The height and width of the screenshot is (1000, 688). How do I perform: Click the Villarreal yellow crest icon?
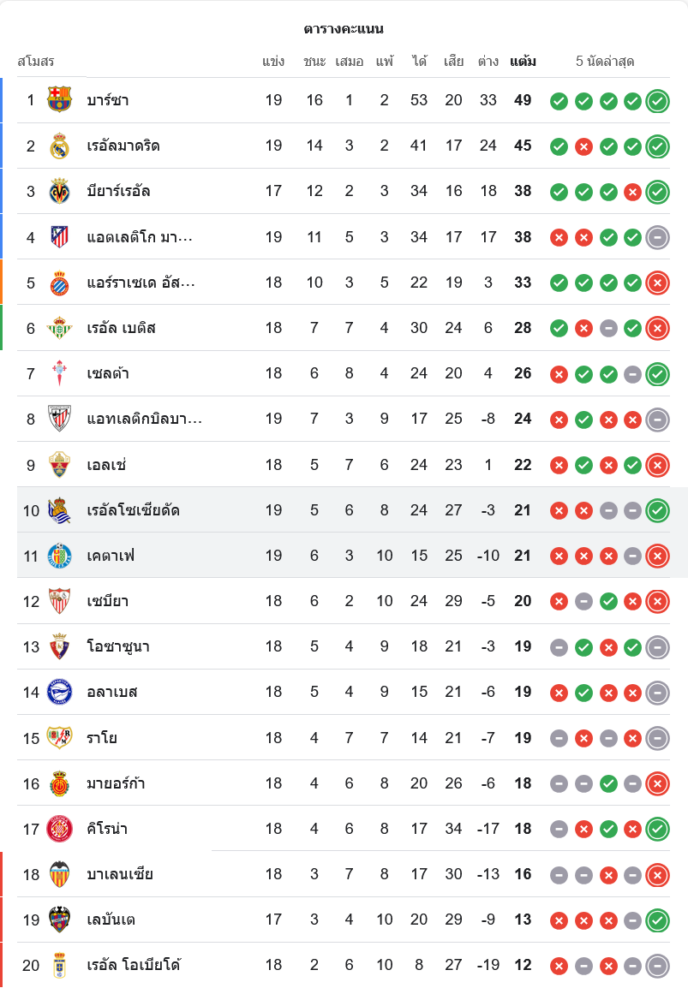(60, 191)
